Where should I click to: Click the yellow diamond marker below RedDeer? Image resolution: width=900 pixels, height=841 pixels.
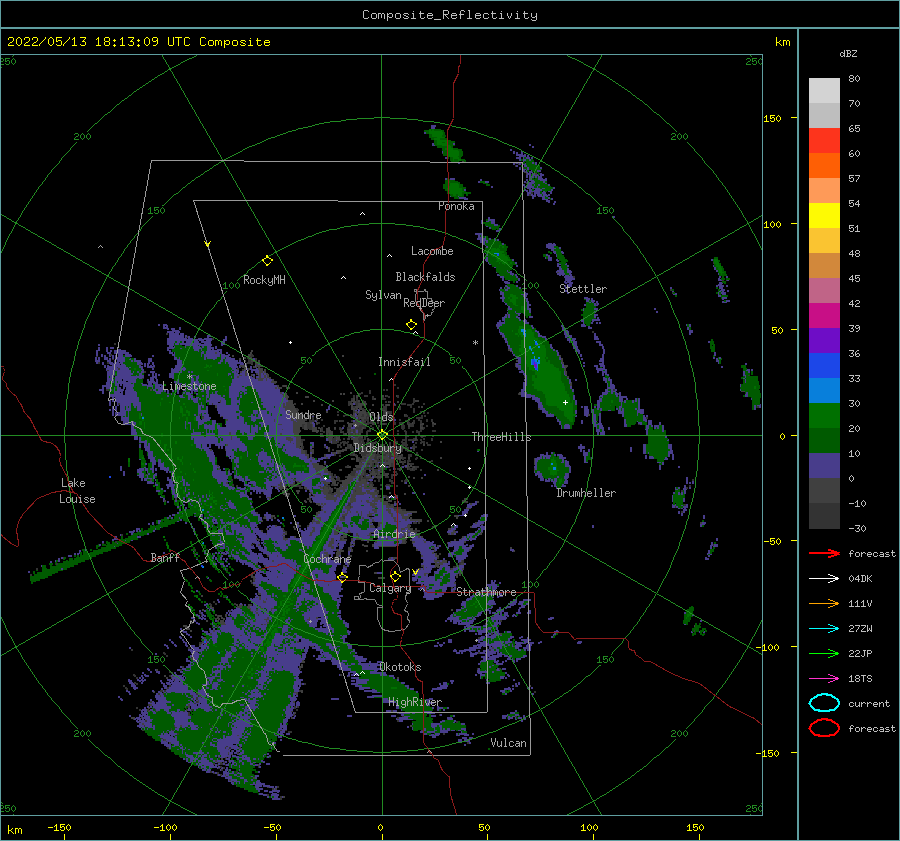tap(412, 325)
